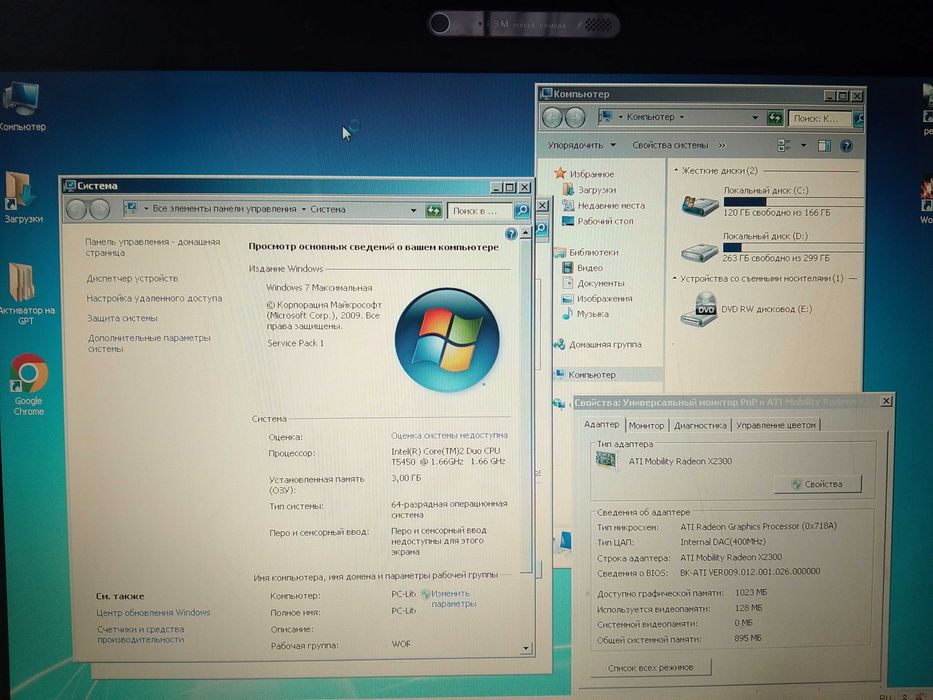This screenshot has height=700, width=933.
Task: Click scroll up arrow in Система window
Action: point(525,233)
